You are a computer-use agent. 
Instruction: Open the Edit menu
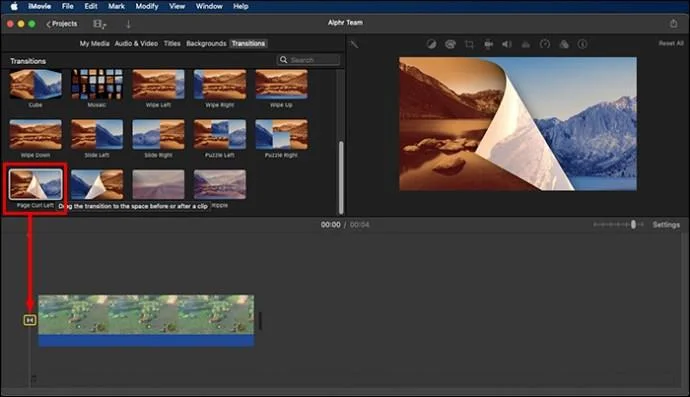[x=91, y=6]
